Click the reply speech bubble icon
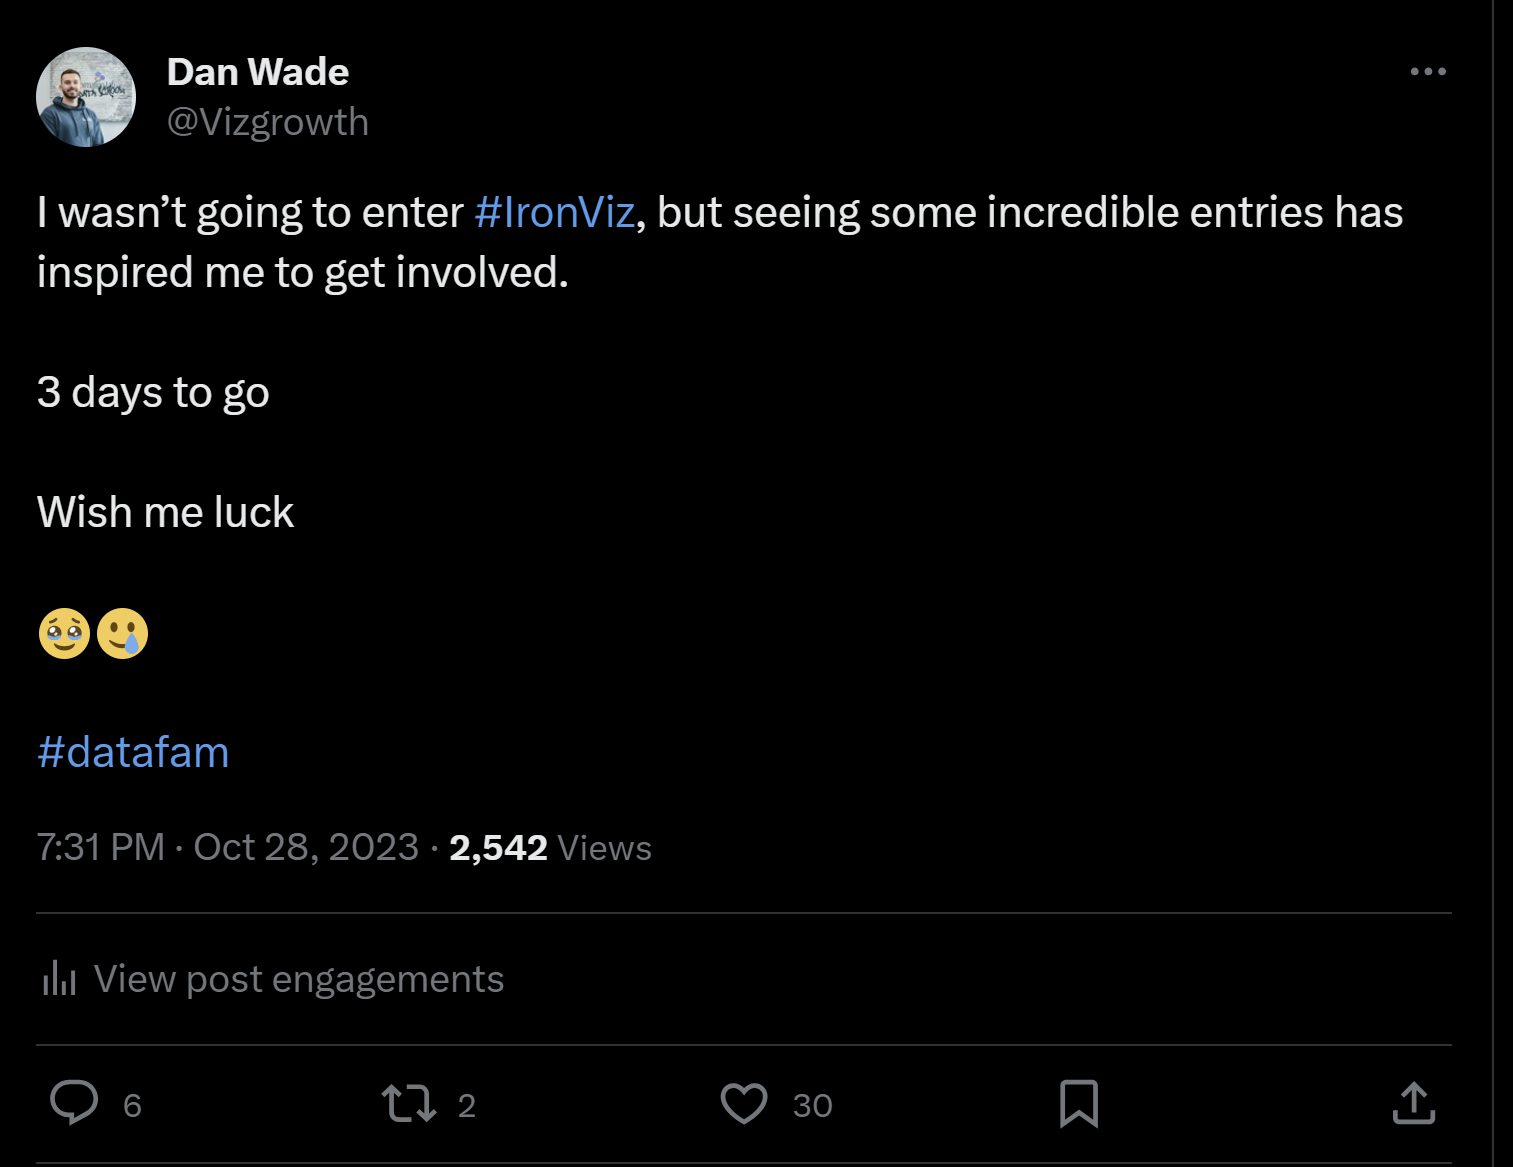 (74, 1103)
